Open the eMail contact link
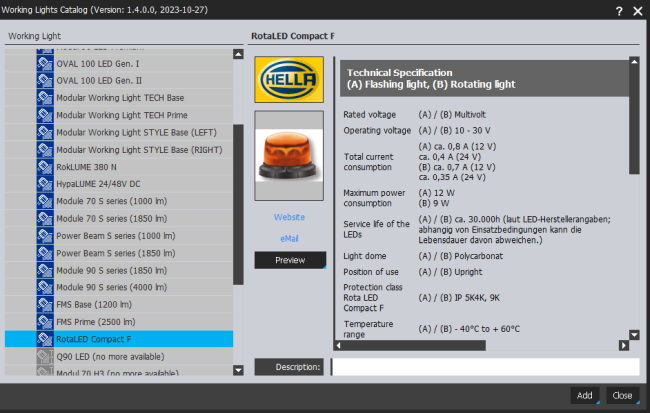Screen dimensions: 650x413 289,239
